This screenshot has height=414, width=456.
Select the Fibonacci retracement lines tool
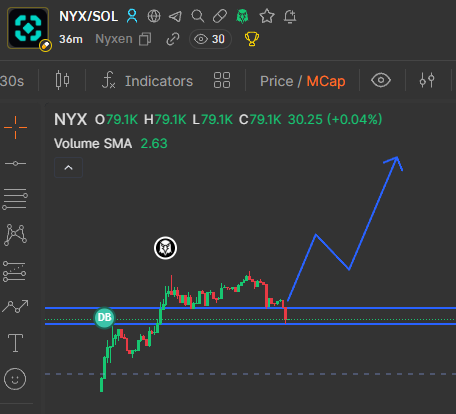click(x=15, y=199)
